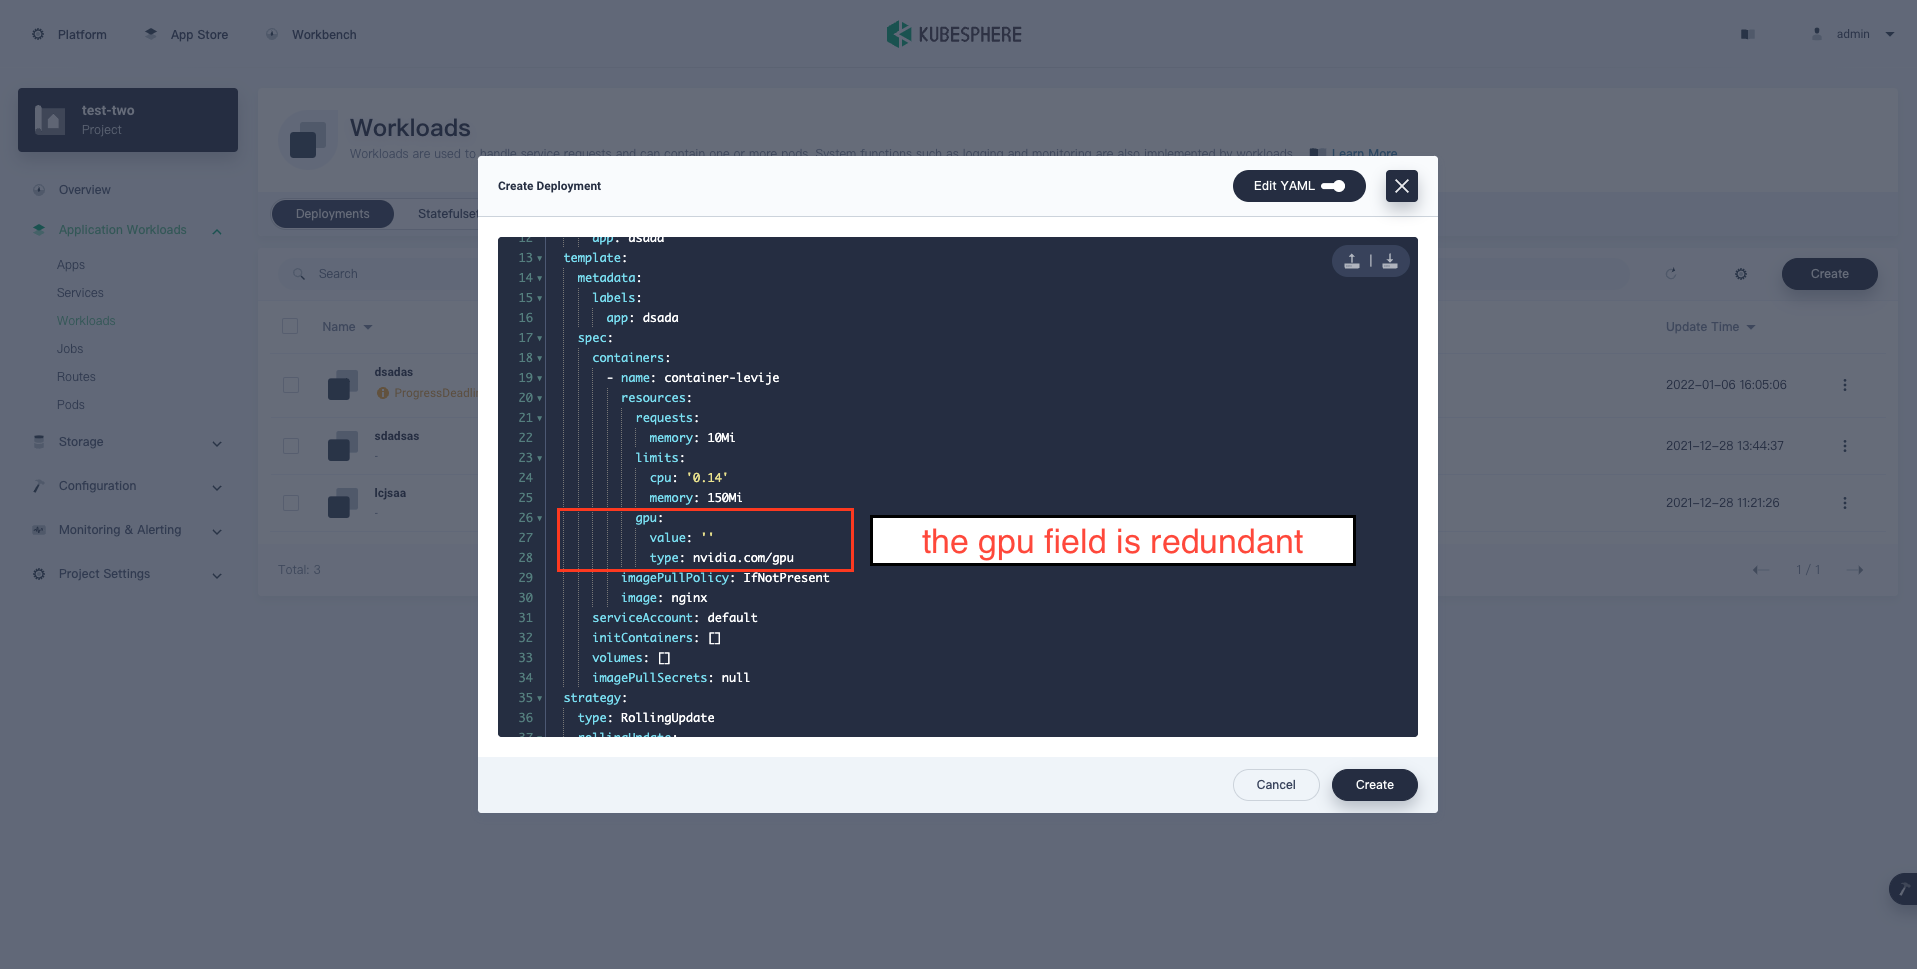Open the Apps section in the sidebar
1917x969 pixels.
point(70,264)
